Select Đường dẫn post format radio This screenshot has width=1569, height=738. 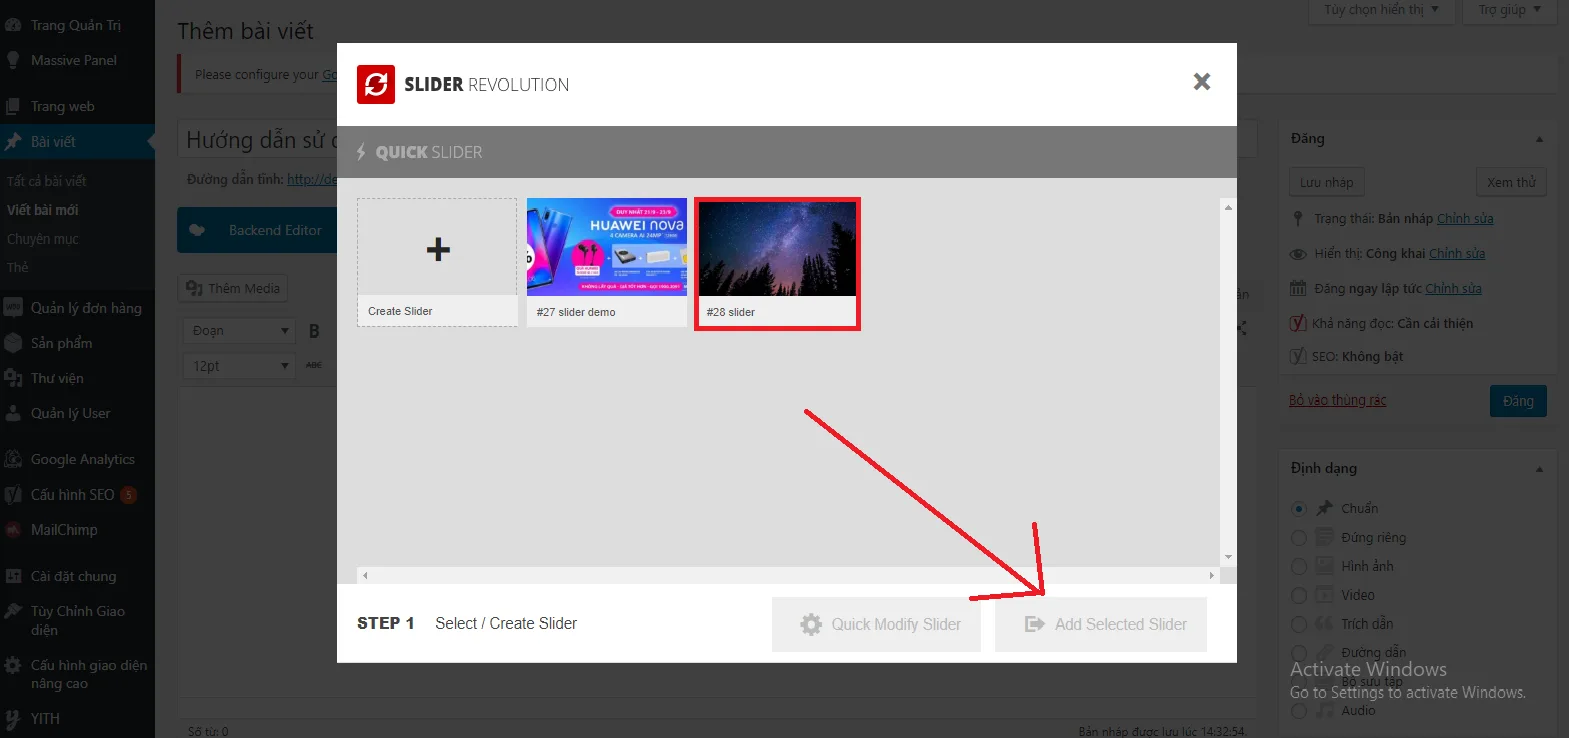pos(1299,654)
